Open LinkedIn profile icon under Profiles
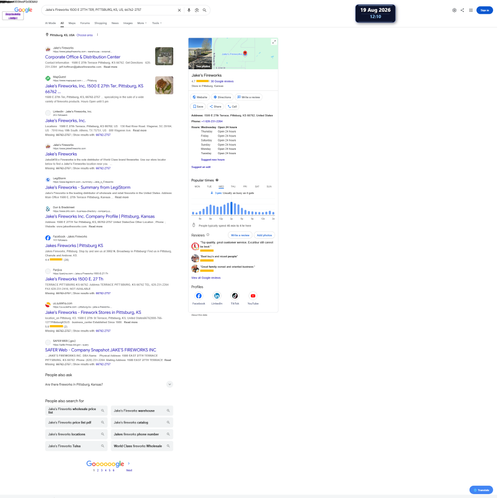The width and height of the screenshot is (500, 498). coord(217,296)
